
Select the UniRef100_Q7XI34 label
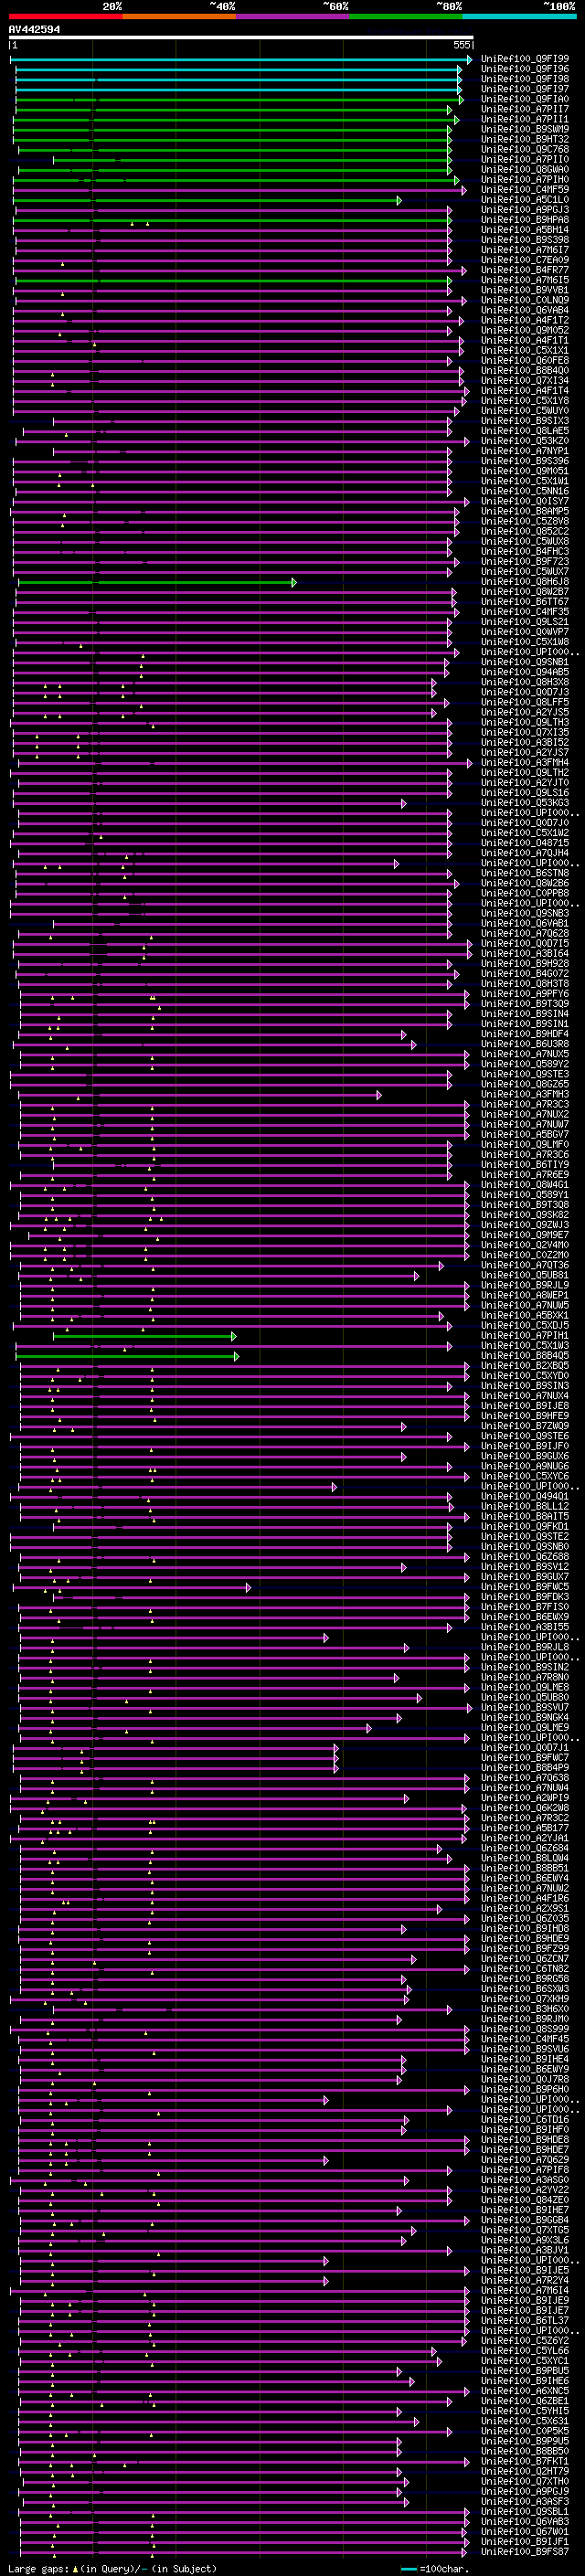525,381
